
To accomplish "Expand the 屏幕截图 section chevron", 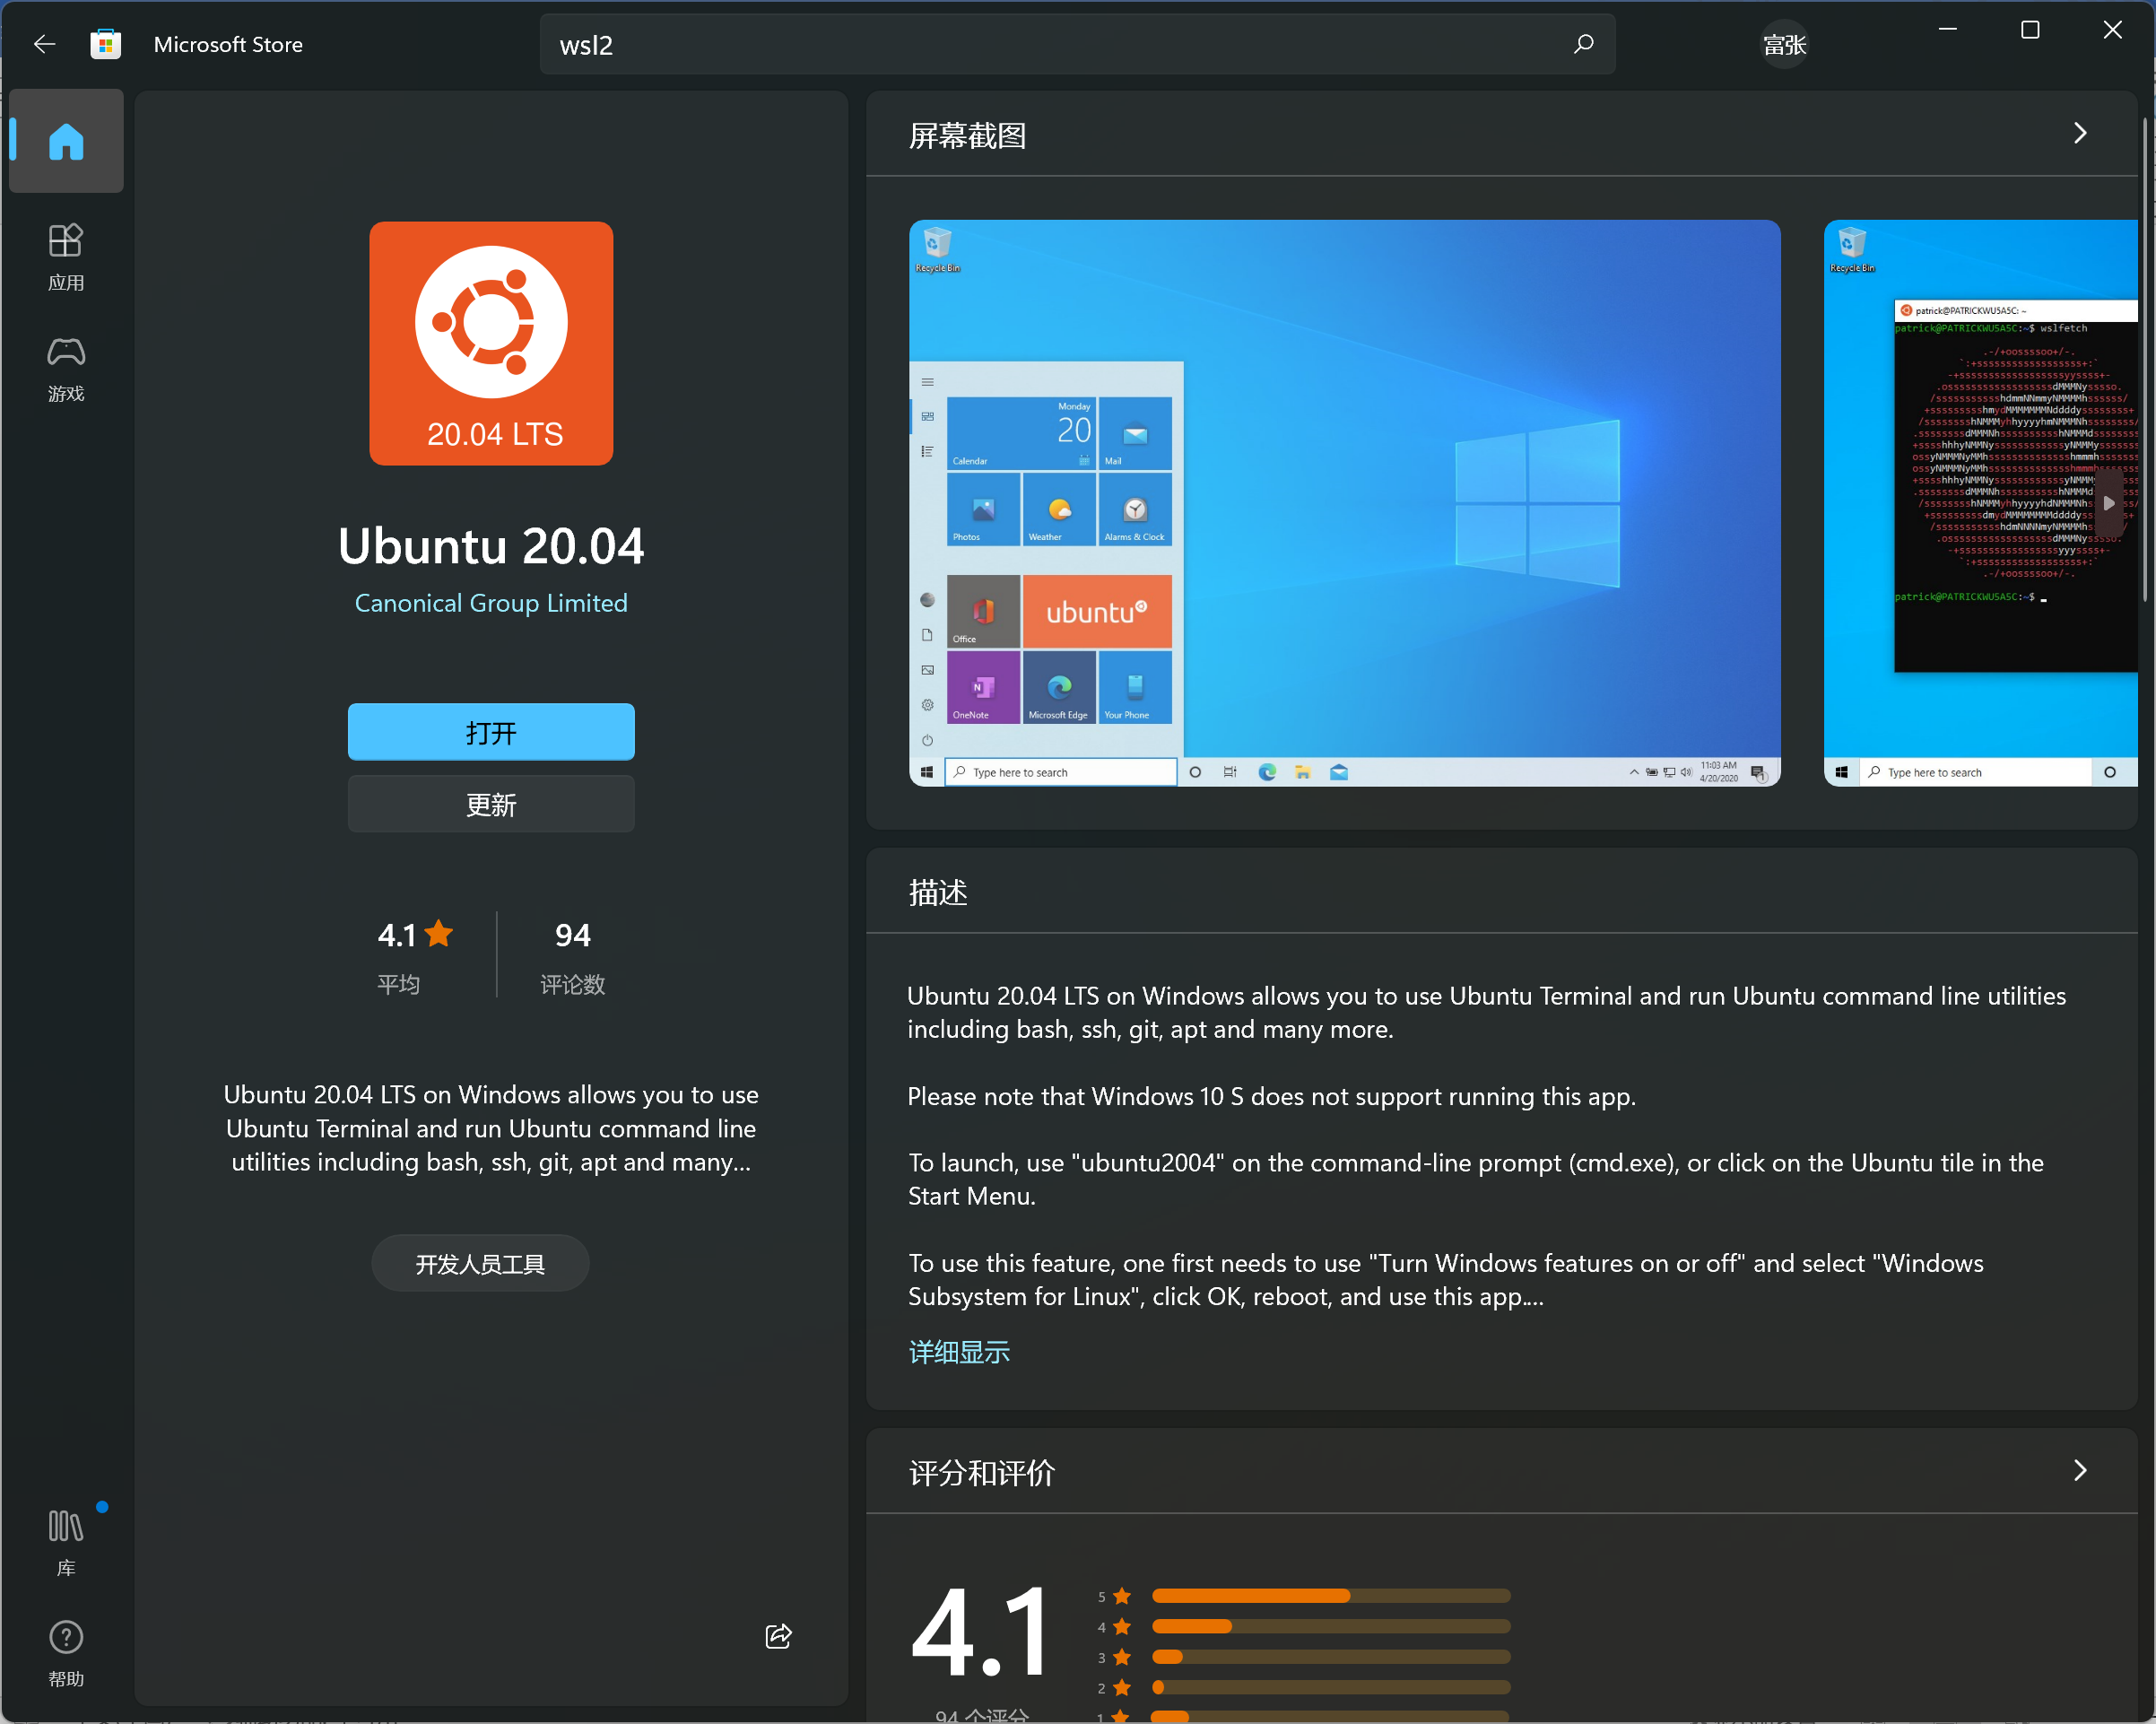I will tap(2080, 134).
